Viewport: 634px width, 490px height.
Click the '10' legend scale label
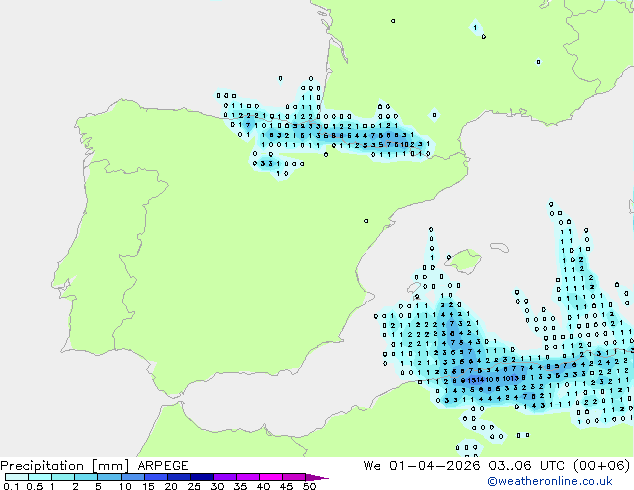click(x=125, y=486)
